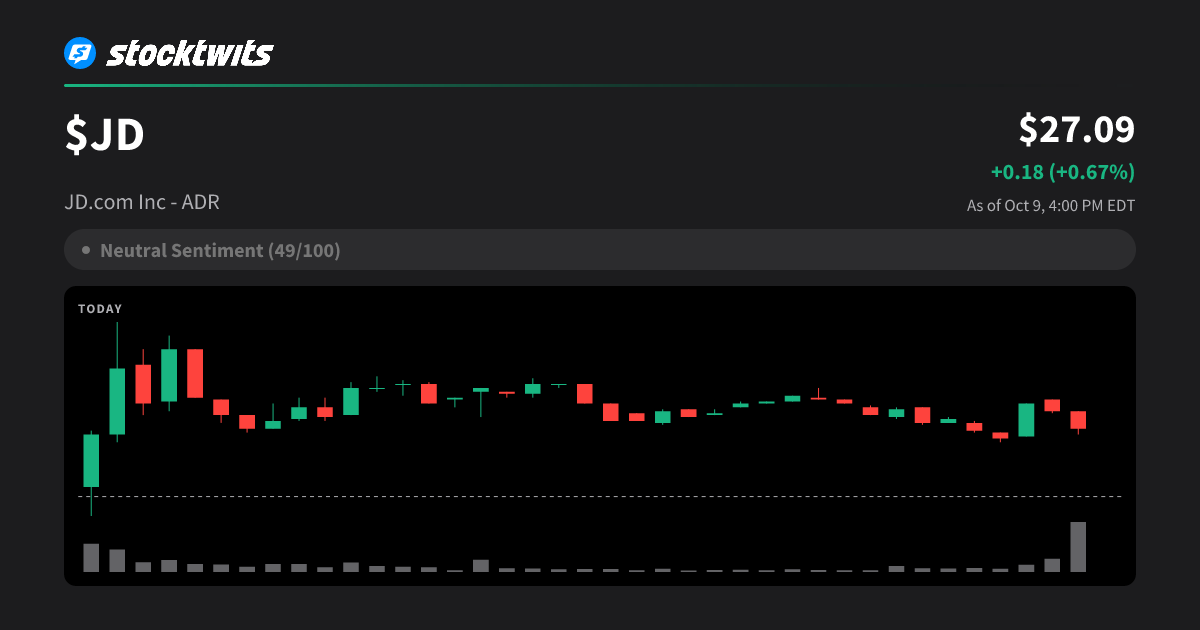
Task: Click the dashed previous-close line
Action: point(600,496)
